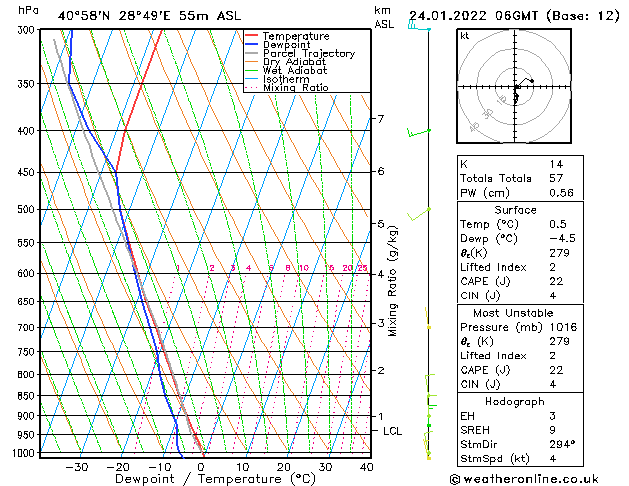The height and width of the screenshot is (486, 629).
Task: Click the 'kt' label in hodograph box
Action: pos(464,36)
